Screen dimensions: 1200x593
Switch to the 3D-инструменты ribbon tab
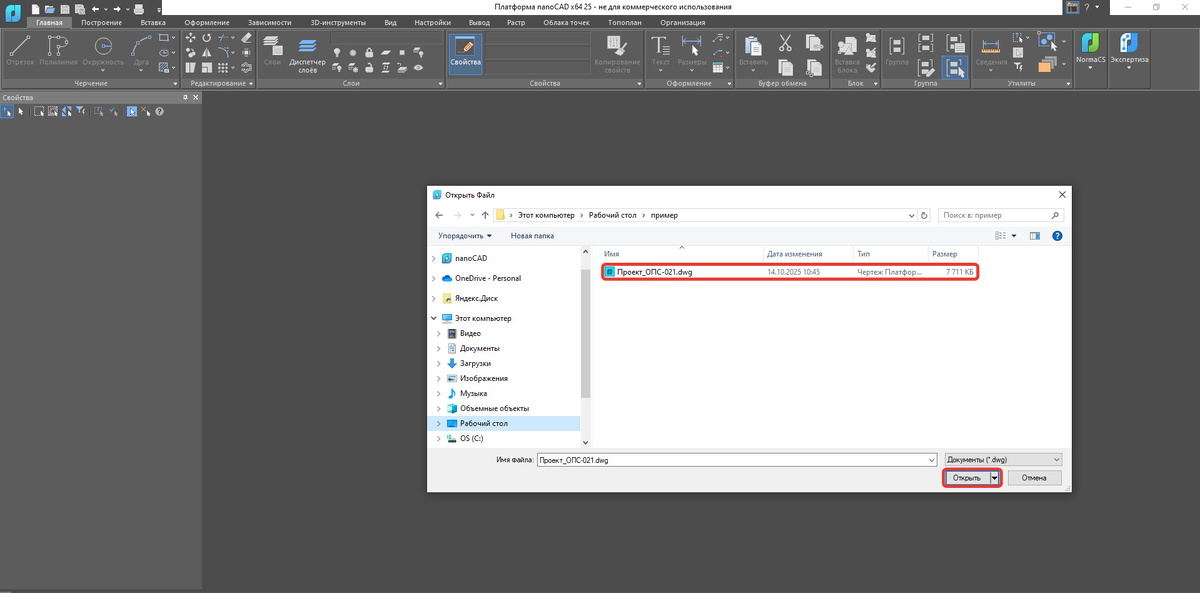338,22
